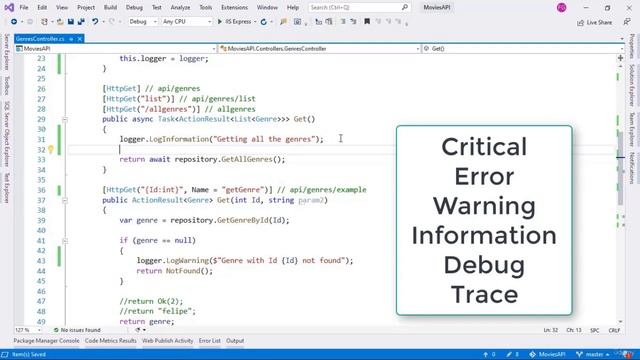Collapse the if block at line 41
This screenshot has height=360, width=640.
coord(64,241)
